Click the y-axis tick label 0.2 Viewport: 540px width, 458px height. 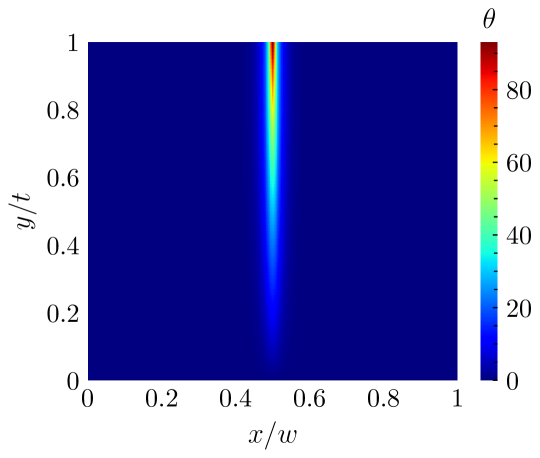[63, 314]
